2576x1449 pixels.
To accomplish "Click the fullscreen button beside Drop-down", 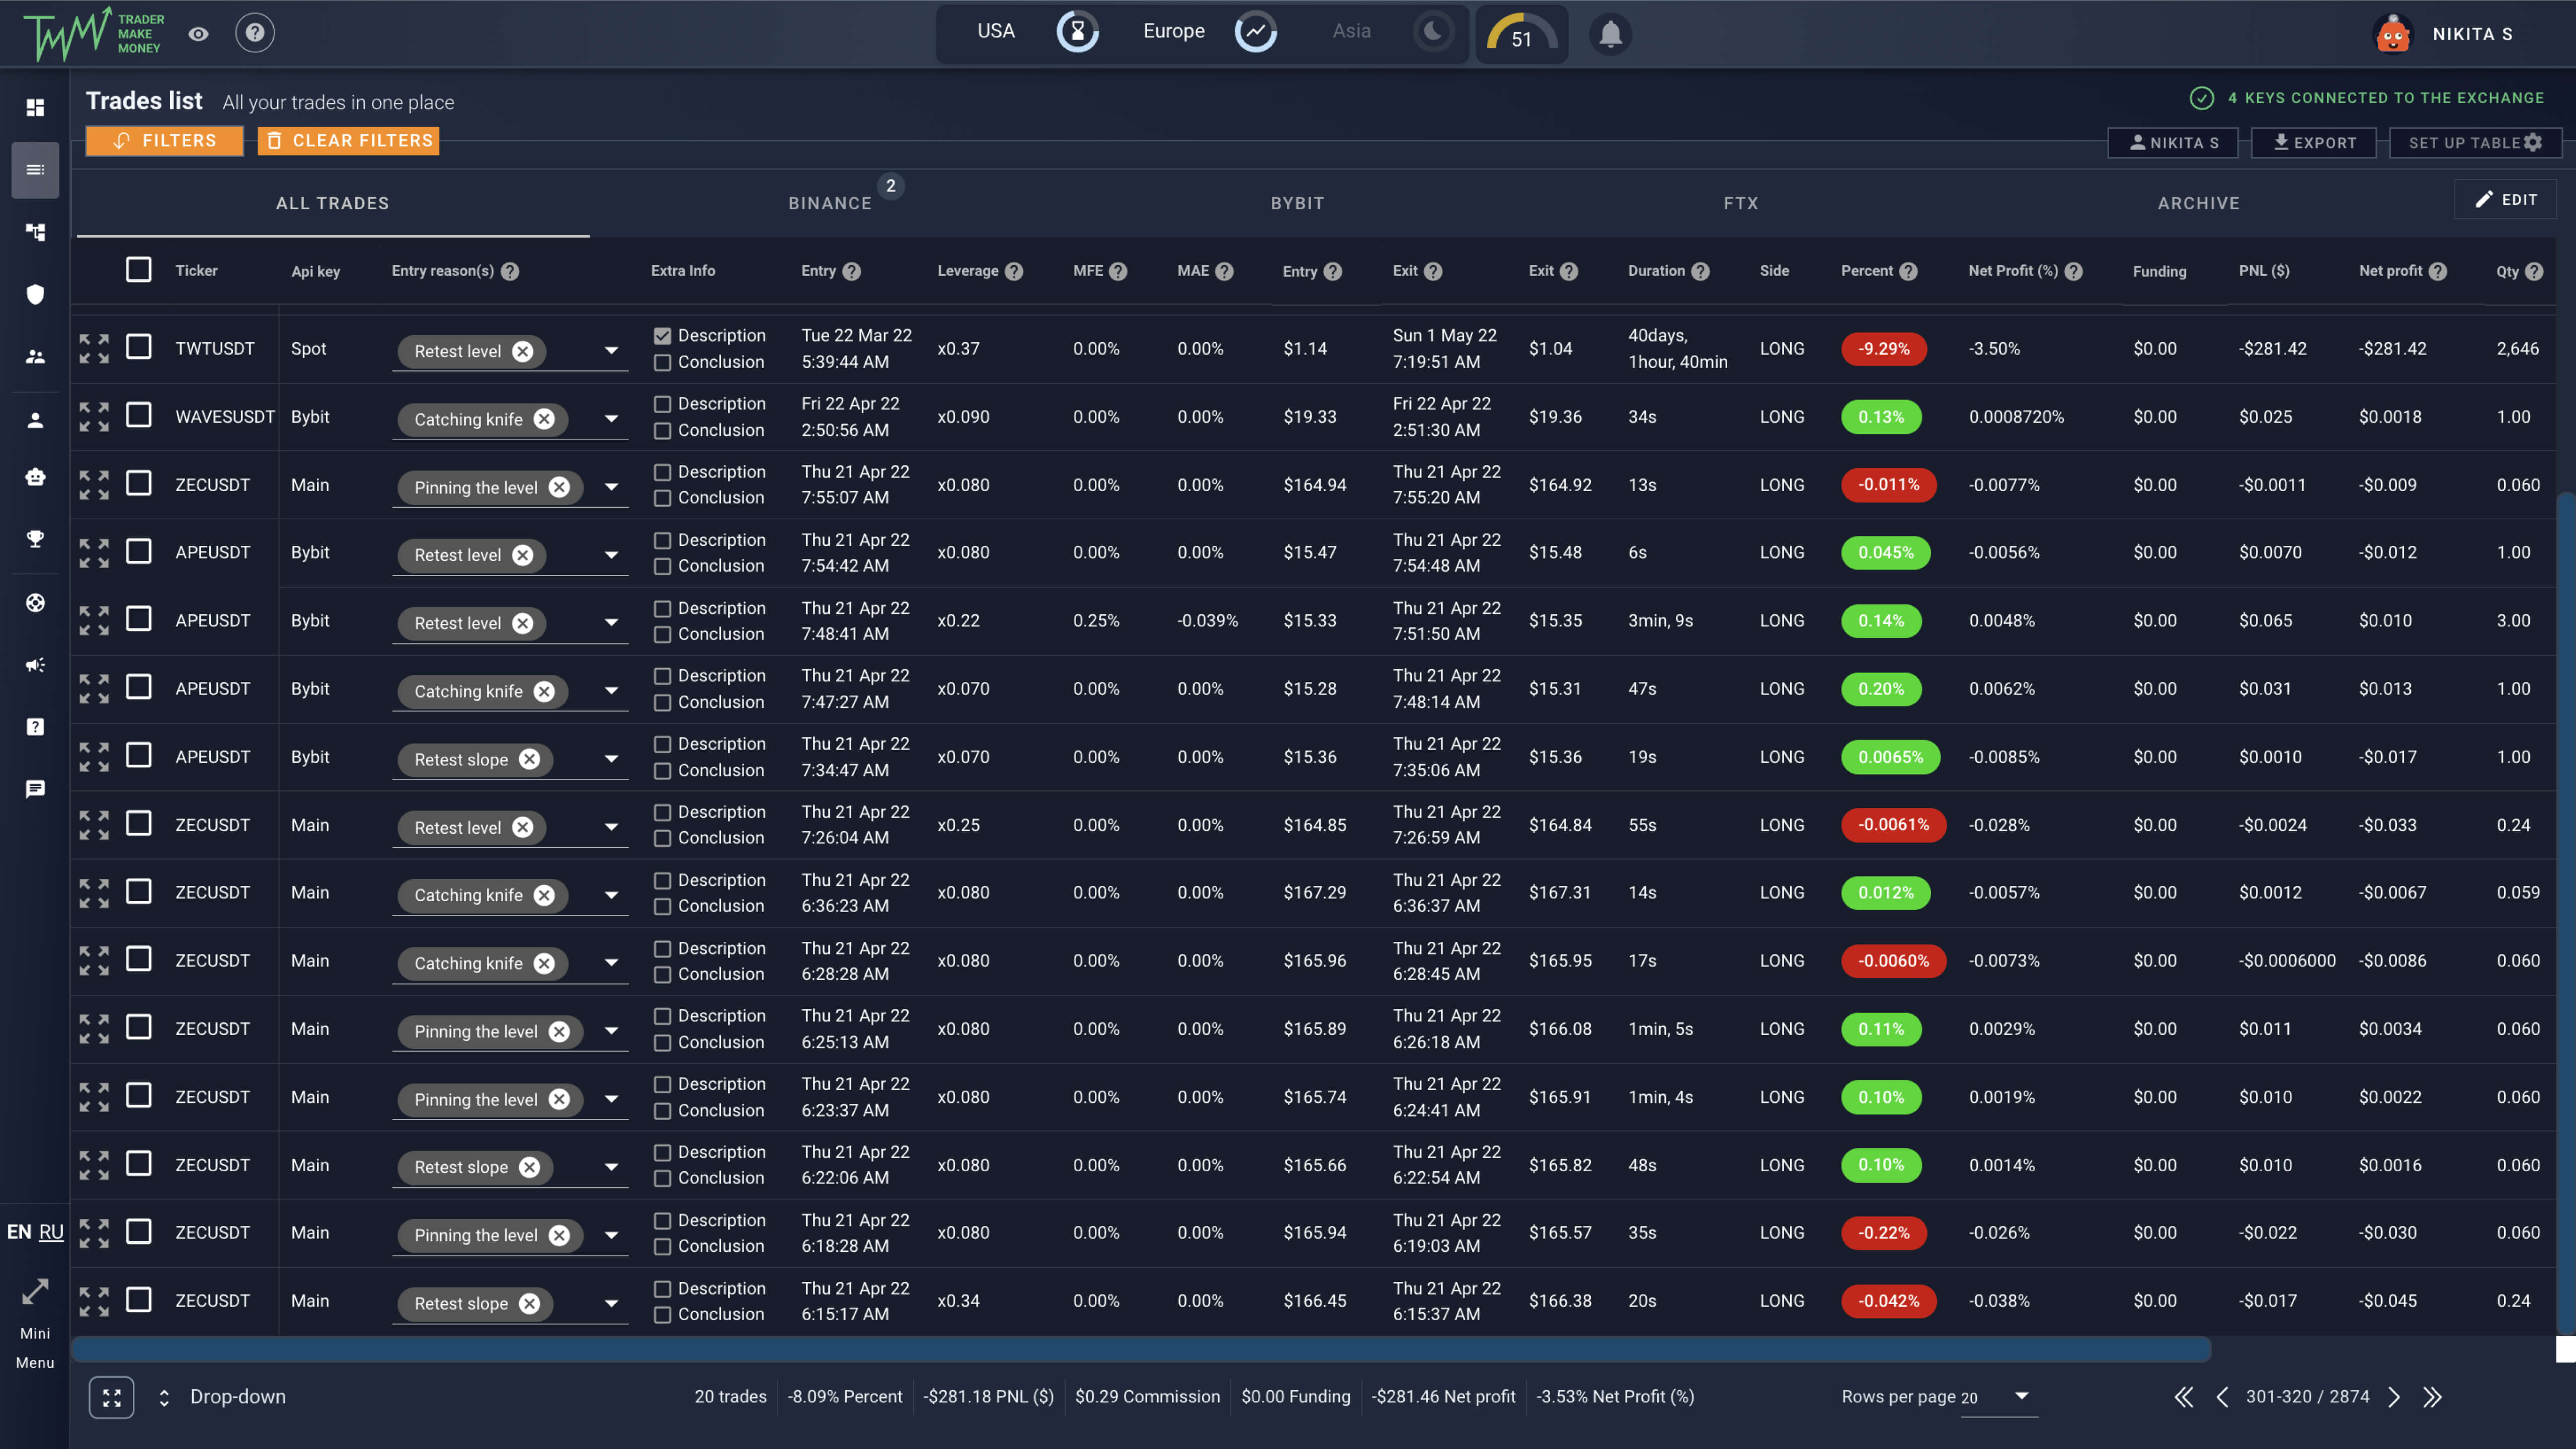I will (111, 1397).
